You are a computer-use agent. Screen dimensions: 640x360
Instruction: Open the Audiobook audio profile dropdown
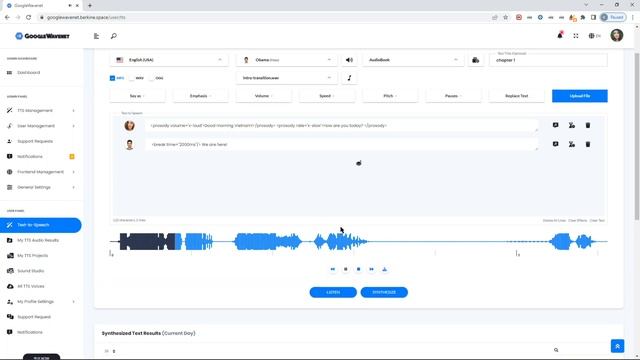pos(413,60)
